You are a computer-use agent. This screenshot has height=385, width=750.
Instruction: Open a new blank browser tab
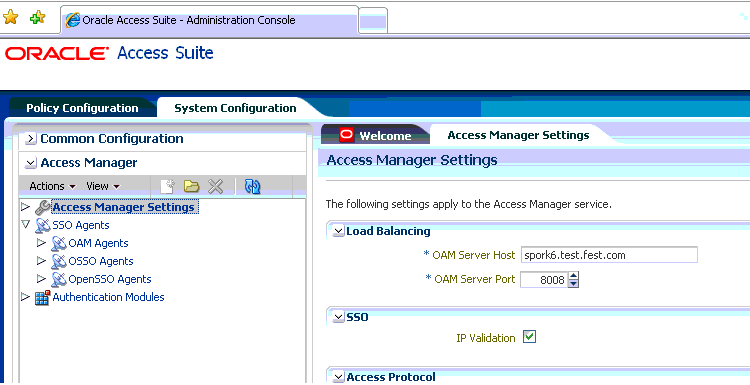point(373,21)
